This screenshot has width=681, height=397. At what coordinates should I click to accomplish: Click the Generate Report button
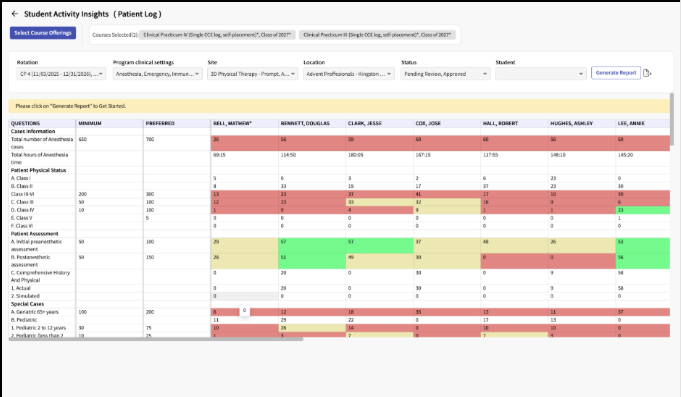point(615,73)
